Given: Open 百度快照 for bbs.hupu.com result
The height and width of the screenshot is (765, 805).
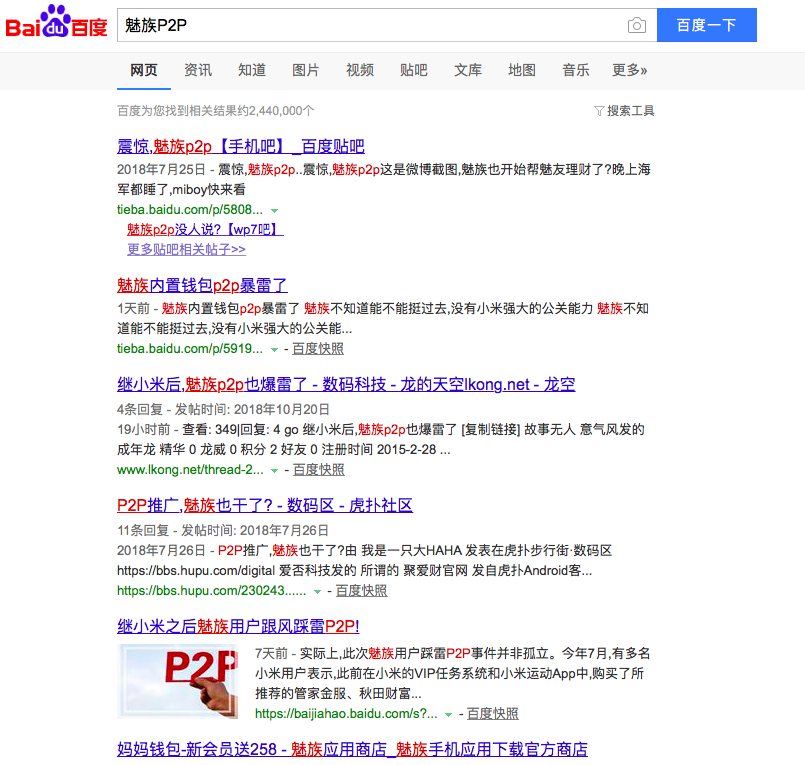Looking at the screenshot, I should pos(361,591).
